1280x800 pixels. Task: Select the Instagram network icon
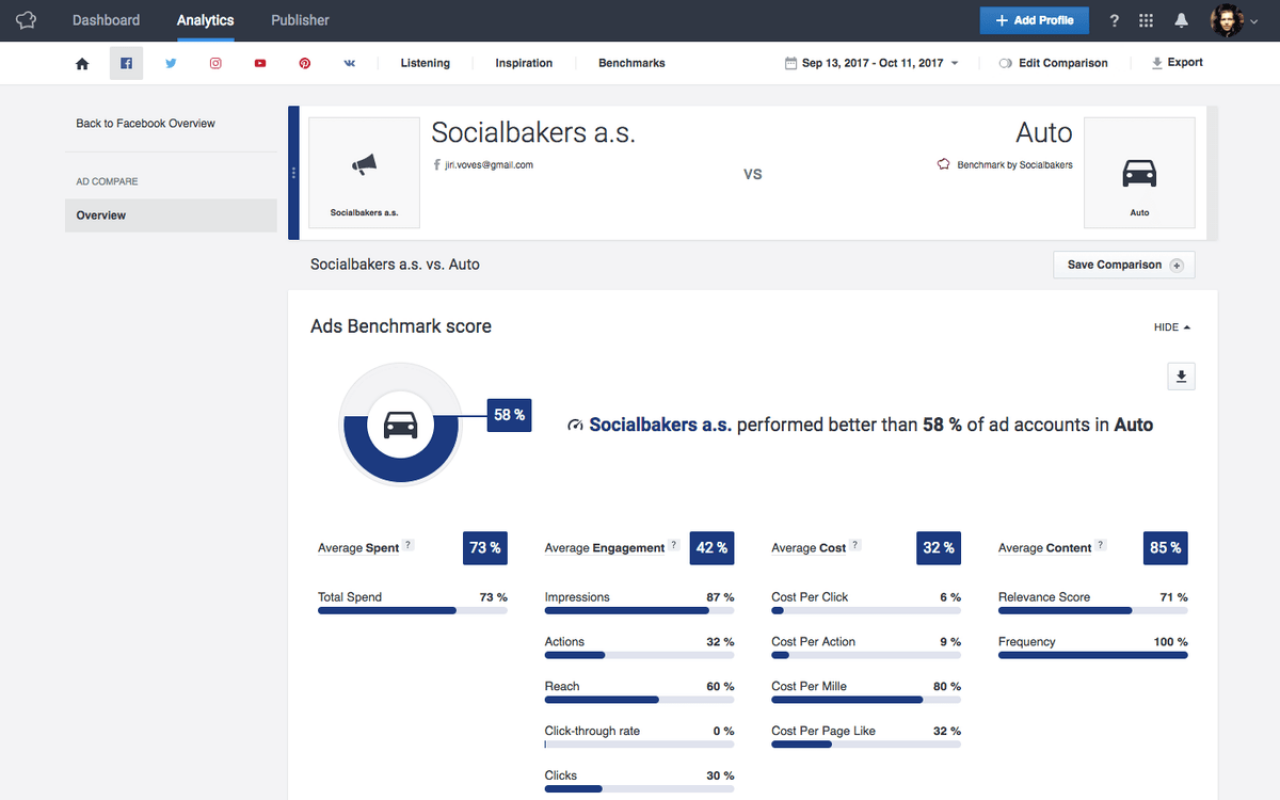pyautogui.click(x=215, y=63)
